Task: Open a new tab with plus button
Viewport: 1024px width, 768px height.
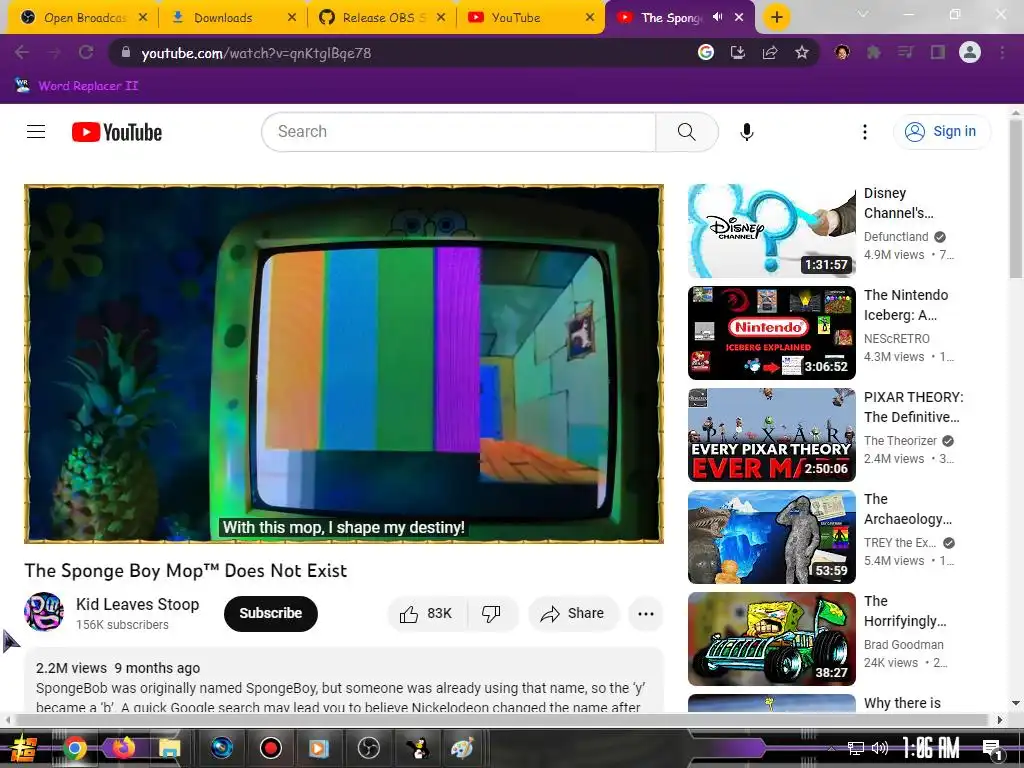Action: click(x=776, y=18)
